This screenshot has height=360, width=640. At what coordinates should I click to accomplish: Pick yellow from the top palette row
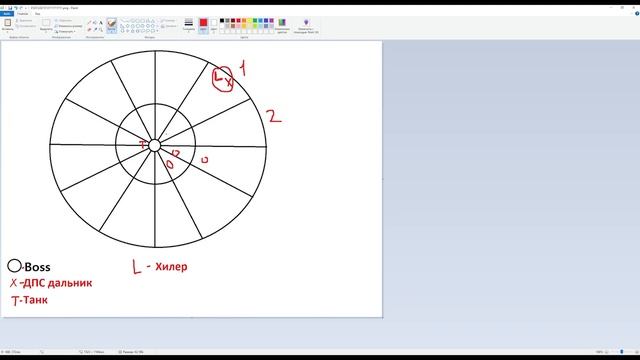[249, 20]
